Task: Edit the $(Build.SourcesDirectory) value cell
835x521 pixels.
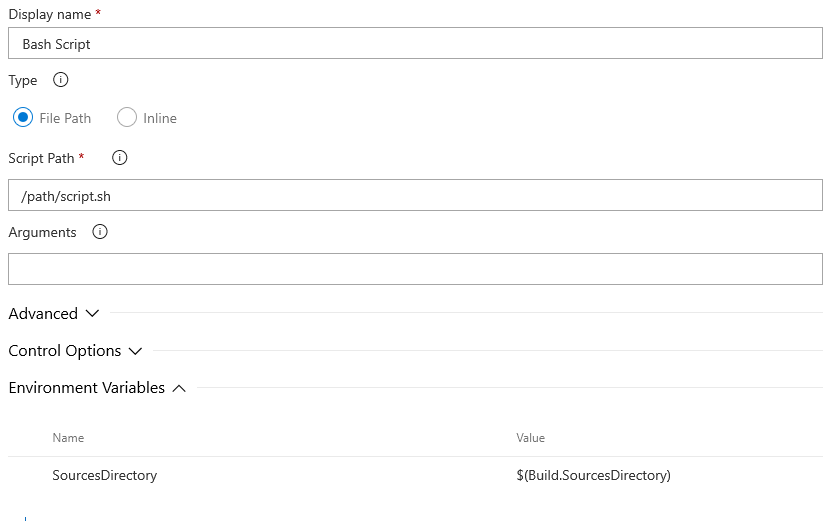Action: click(593, 475)
